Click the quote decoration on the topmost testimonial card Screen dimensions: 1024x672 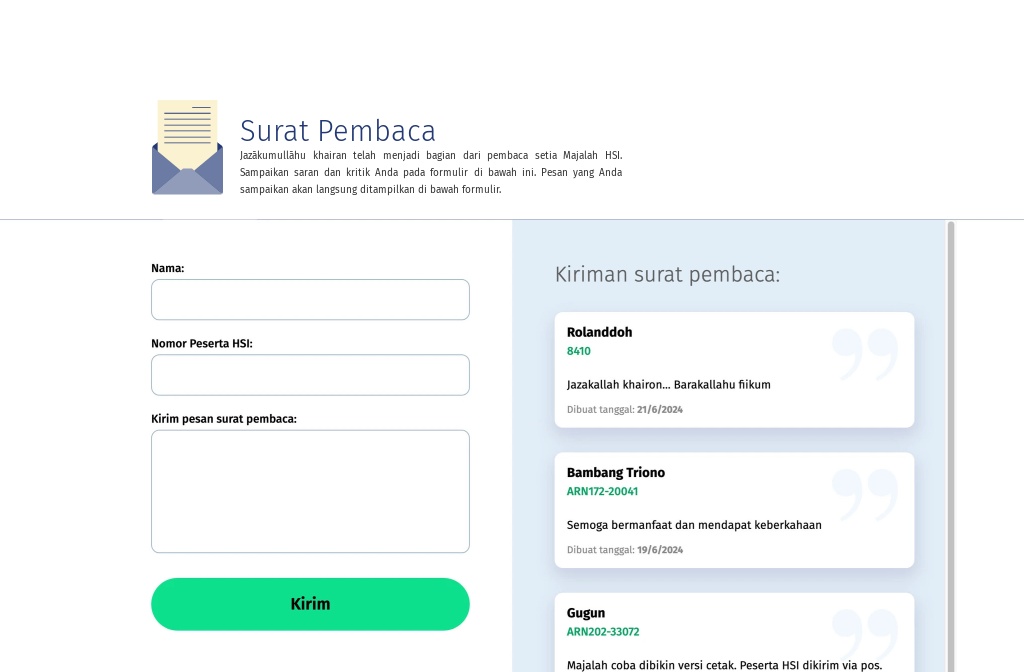[864, 354]
